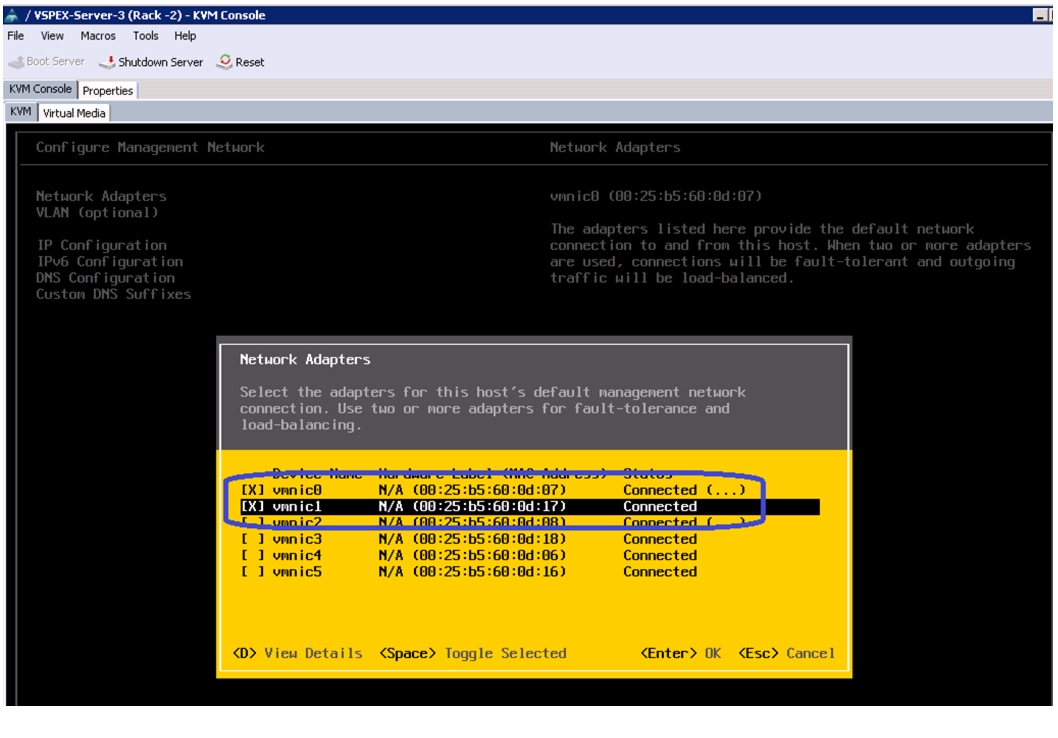Open the Virtual Media tab
Image resolution: width=1058 pixels, height=738 pixels.
click(74, 113)
